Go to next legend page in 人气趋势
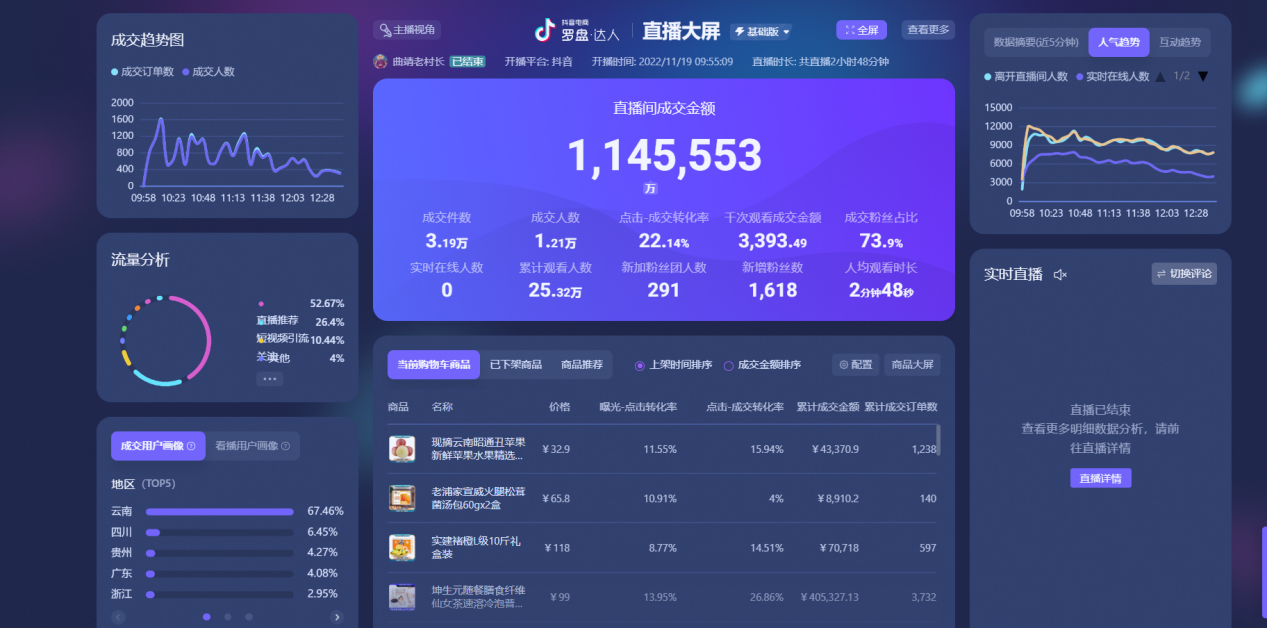This screenshot has height=628, width=1267. tap(1203, 76)
